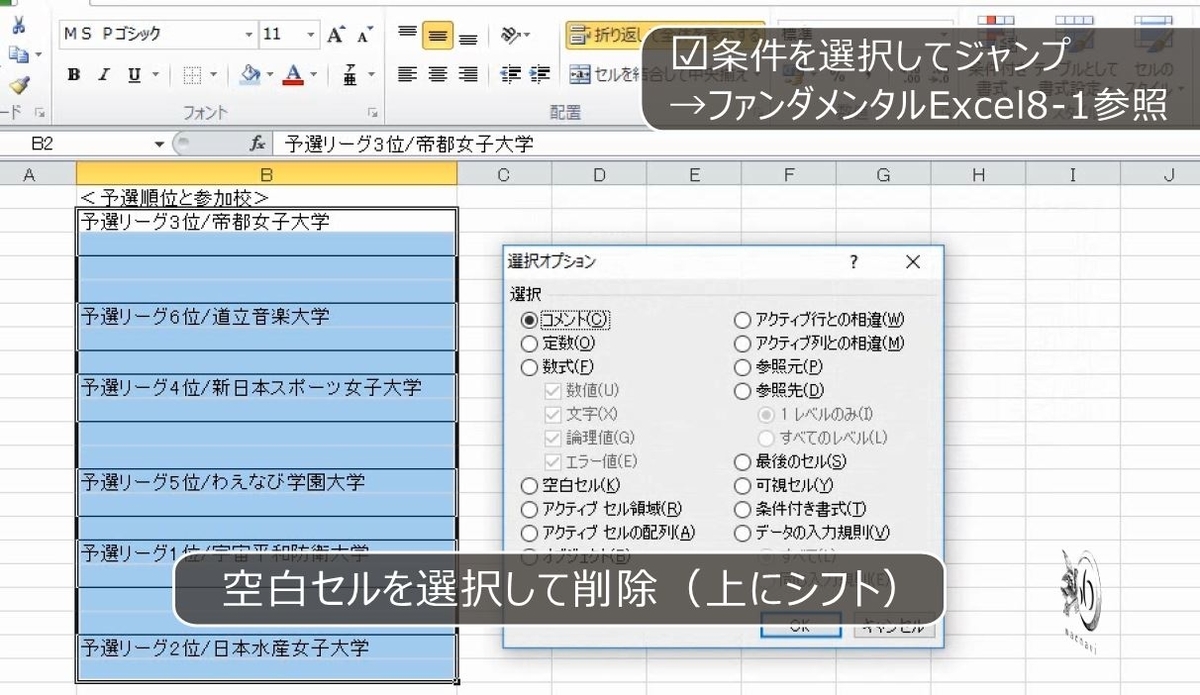This screenshot has height=695, width=1200.
Task: Click the fx Insert Function icon
Action: tap(257, 144)
